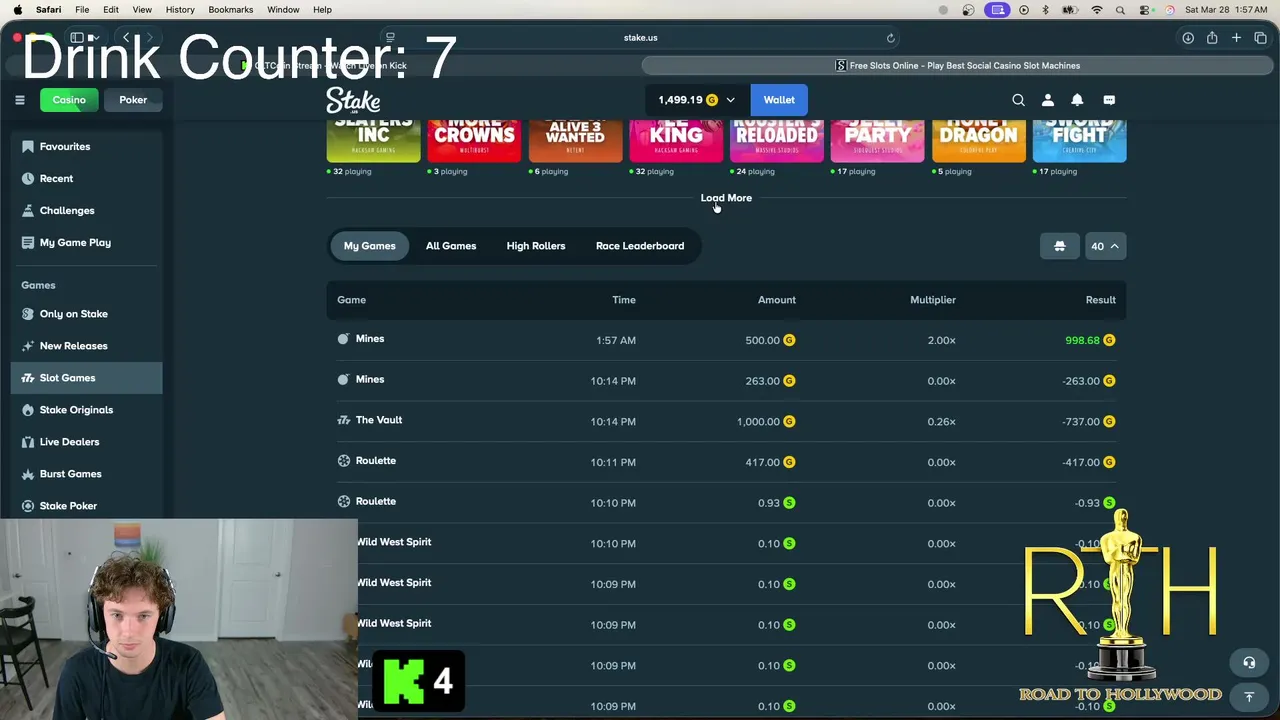
Task: Open a new Safari tab
Action: (1236, 38)
